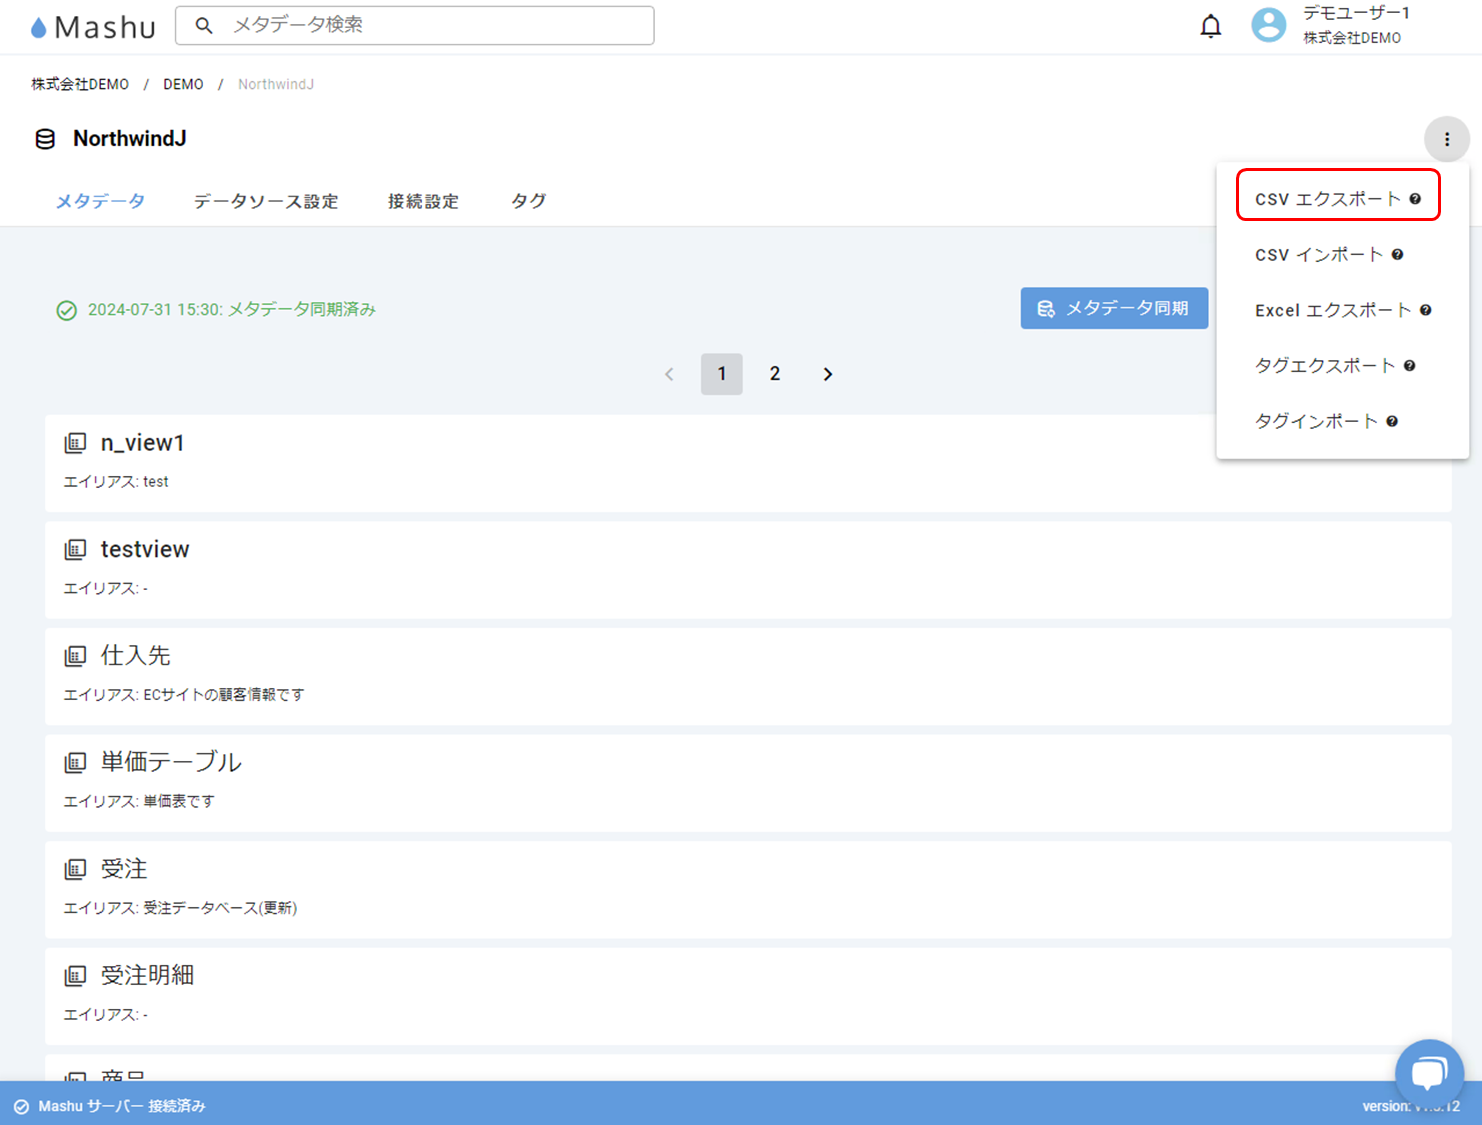Click the メタデータ検索 search field

coord(430,25)
